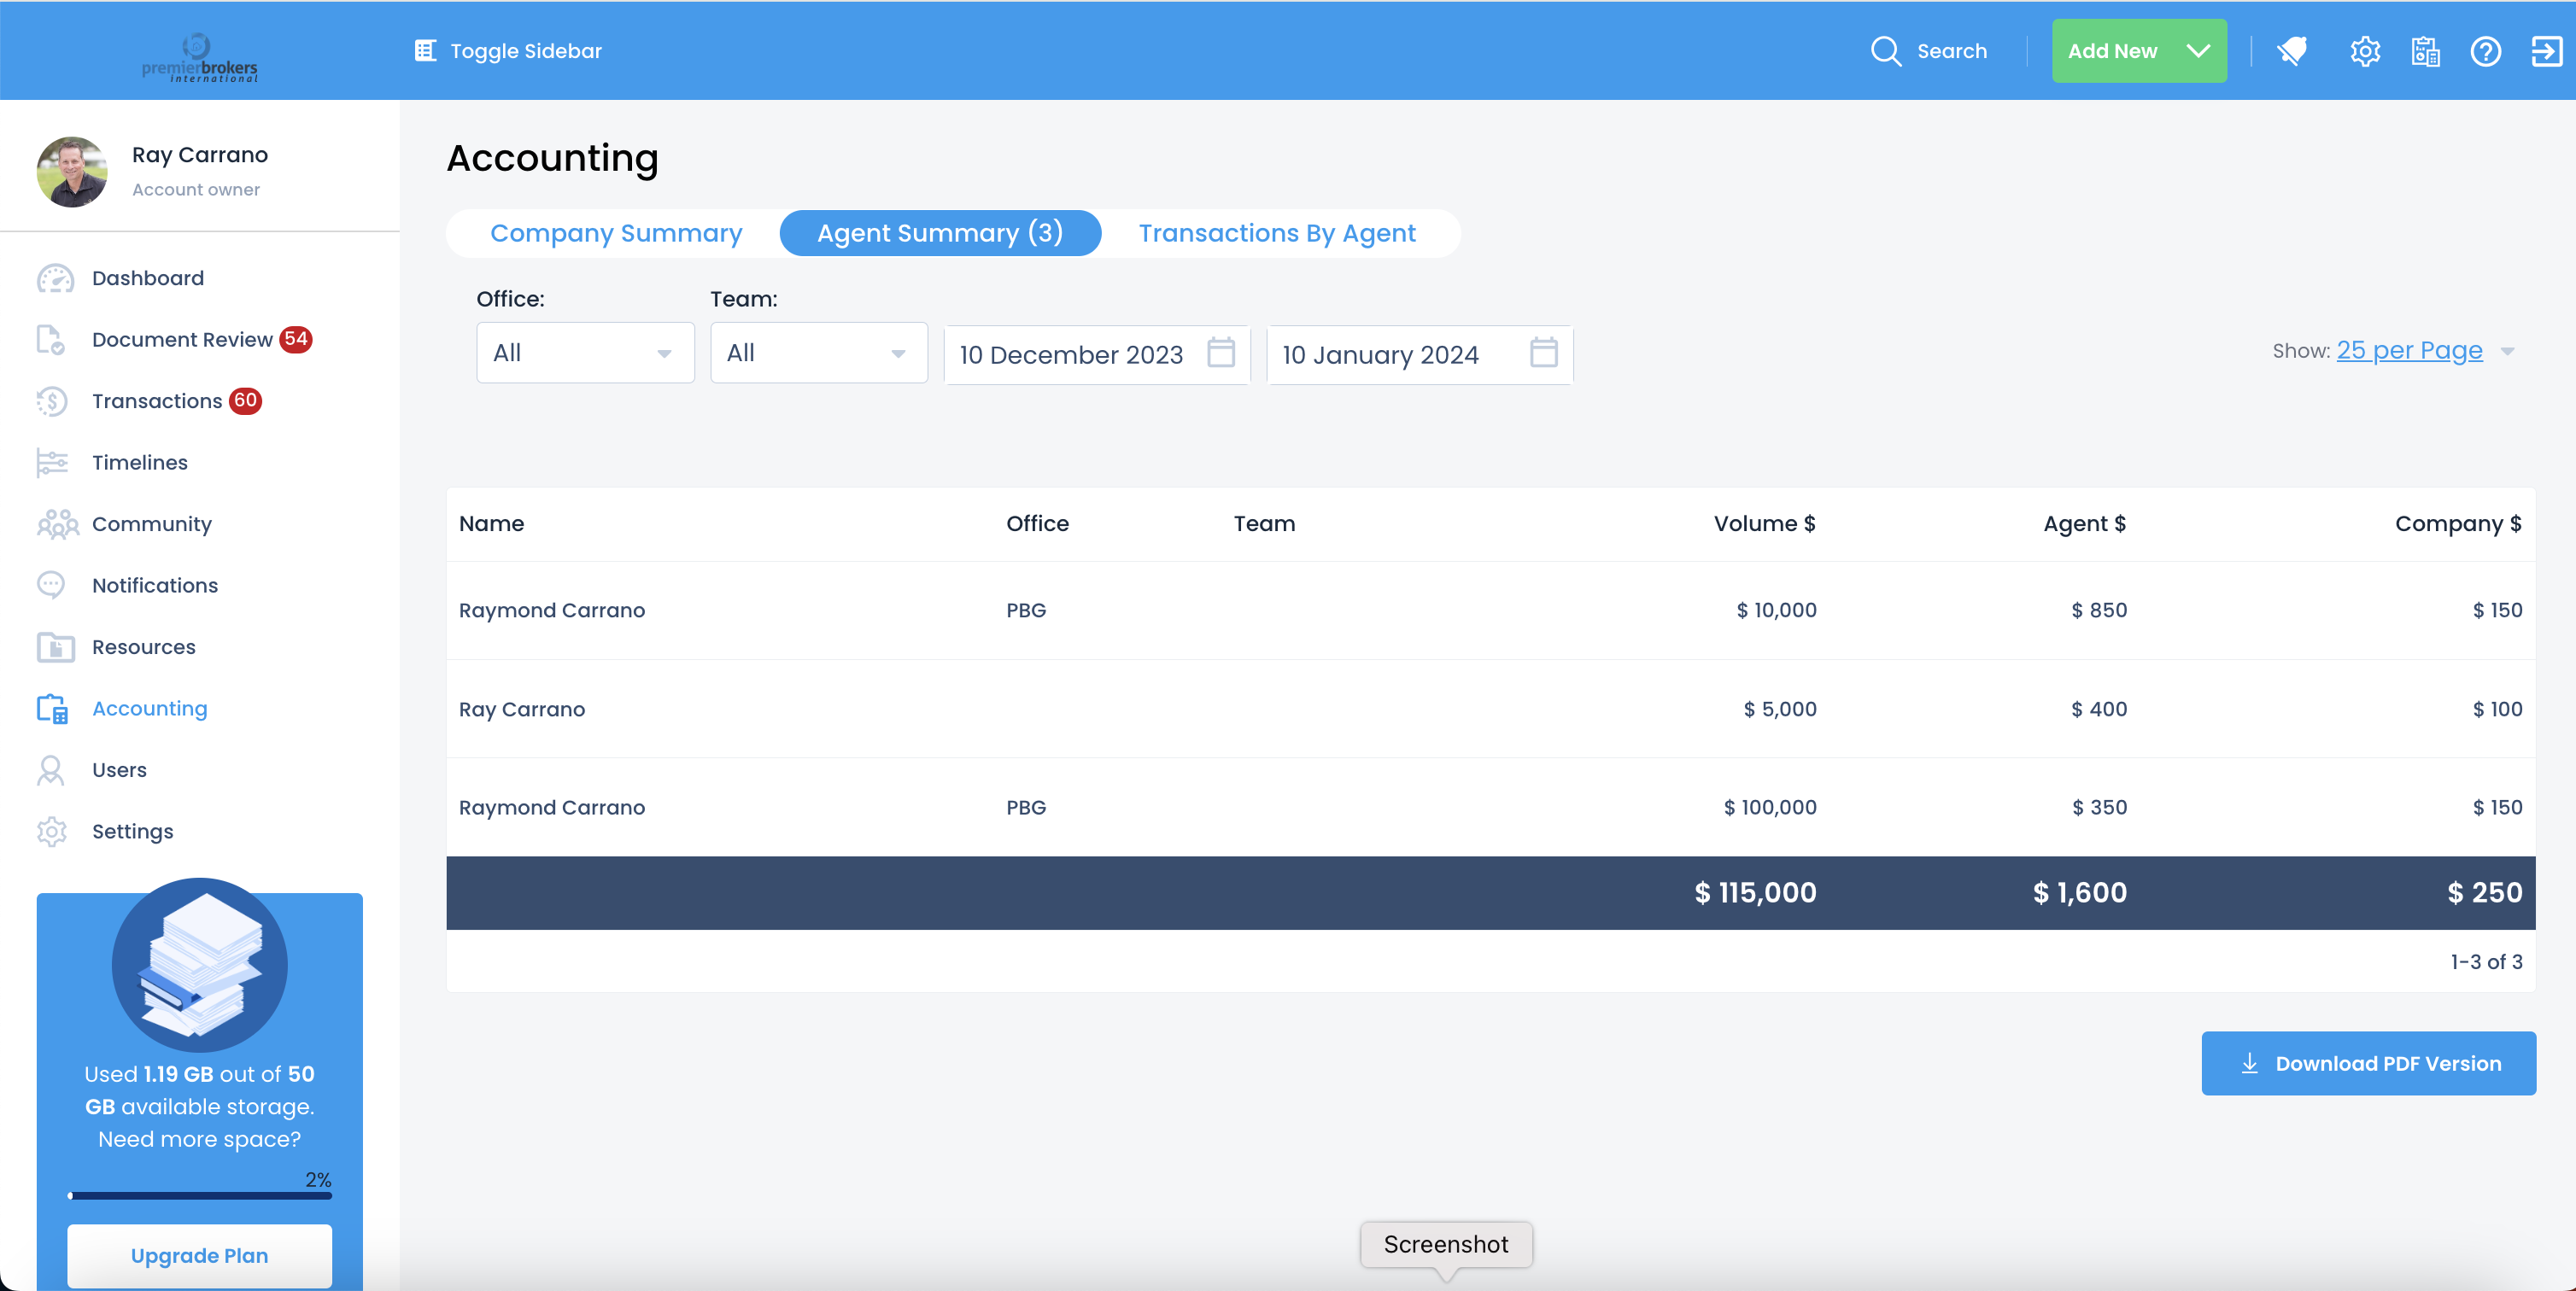This screenshot has height=1291, width=2576.
Task: Open Dashboard from the sidebar
Action: tap(148, 278)
